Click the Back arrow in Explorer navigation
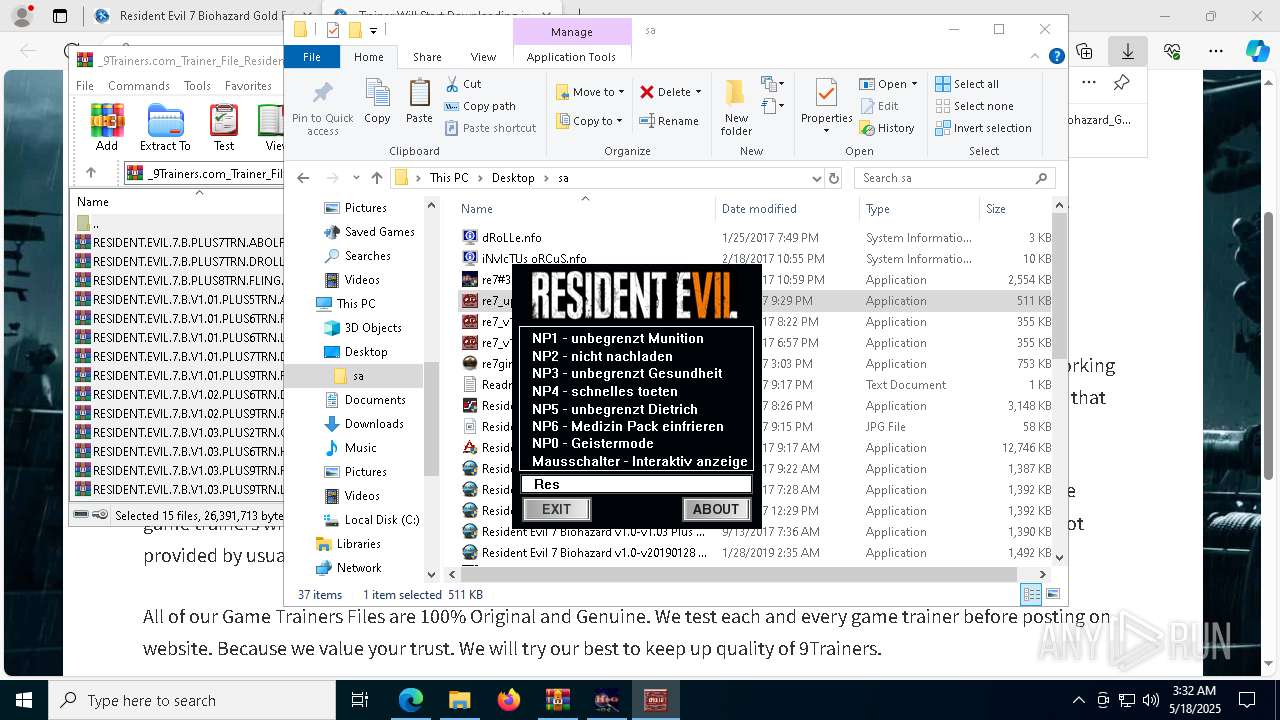This screenshot has width=1280, height=720. [x=303, y=178]
